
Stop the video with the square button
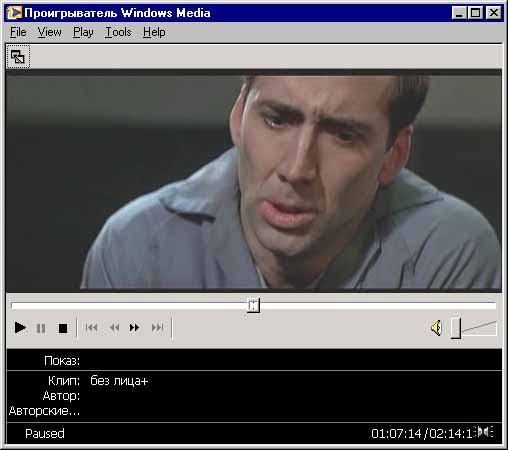click(x=63, y=328)
